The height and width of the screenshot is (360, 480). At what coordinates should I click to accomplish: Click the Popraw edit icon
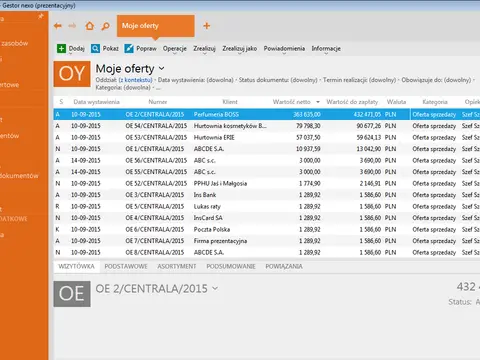pyautogui.click(x=129, y=49)
